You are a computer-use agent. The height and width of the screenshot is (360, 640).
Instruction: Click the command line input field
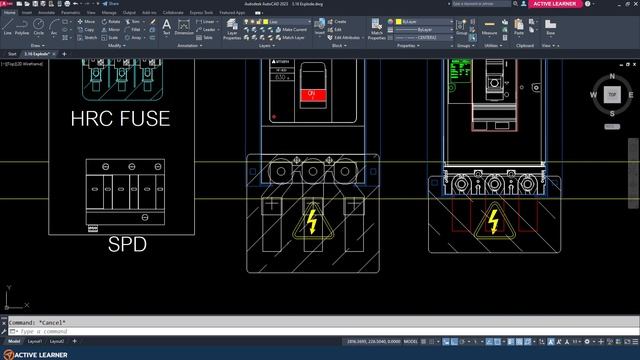[322, 331]
